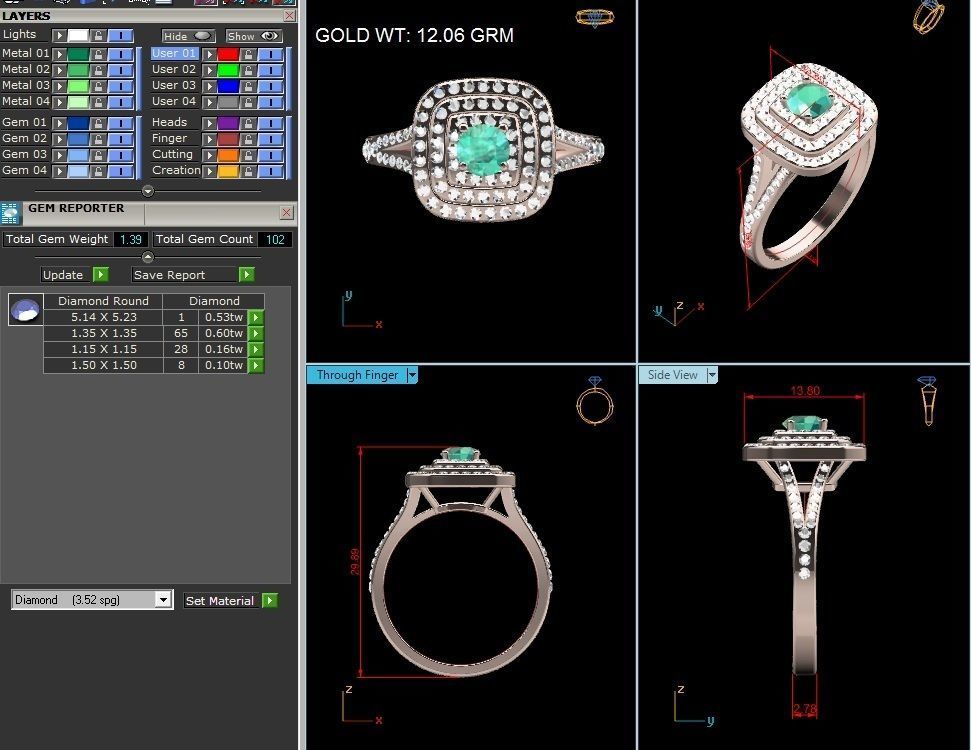Click the Set Material button
The height and width of the screenshot is (750, 971).
tap(222, 600)
